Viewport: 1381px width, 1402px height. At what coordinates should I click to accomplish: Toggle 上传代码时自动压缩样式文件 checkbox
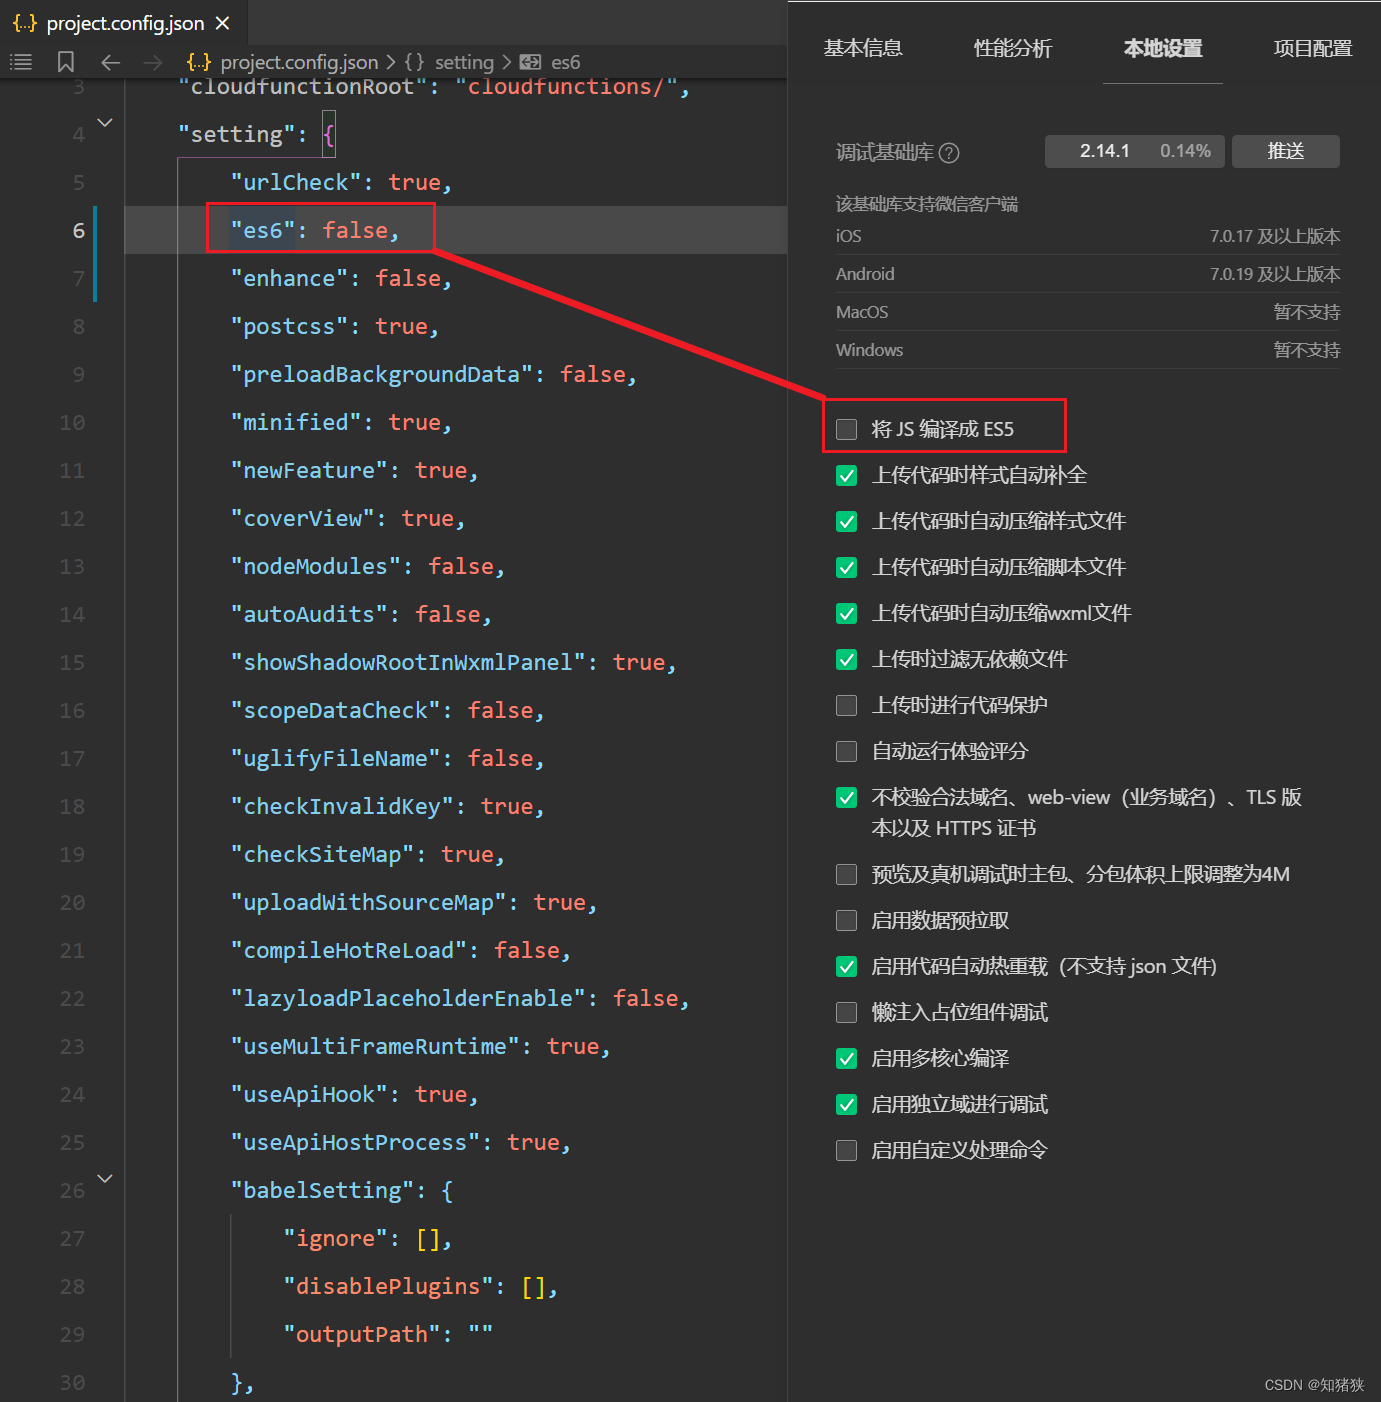(x=847, y=521)
